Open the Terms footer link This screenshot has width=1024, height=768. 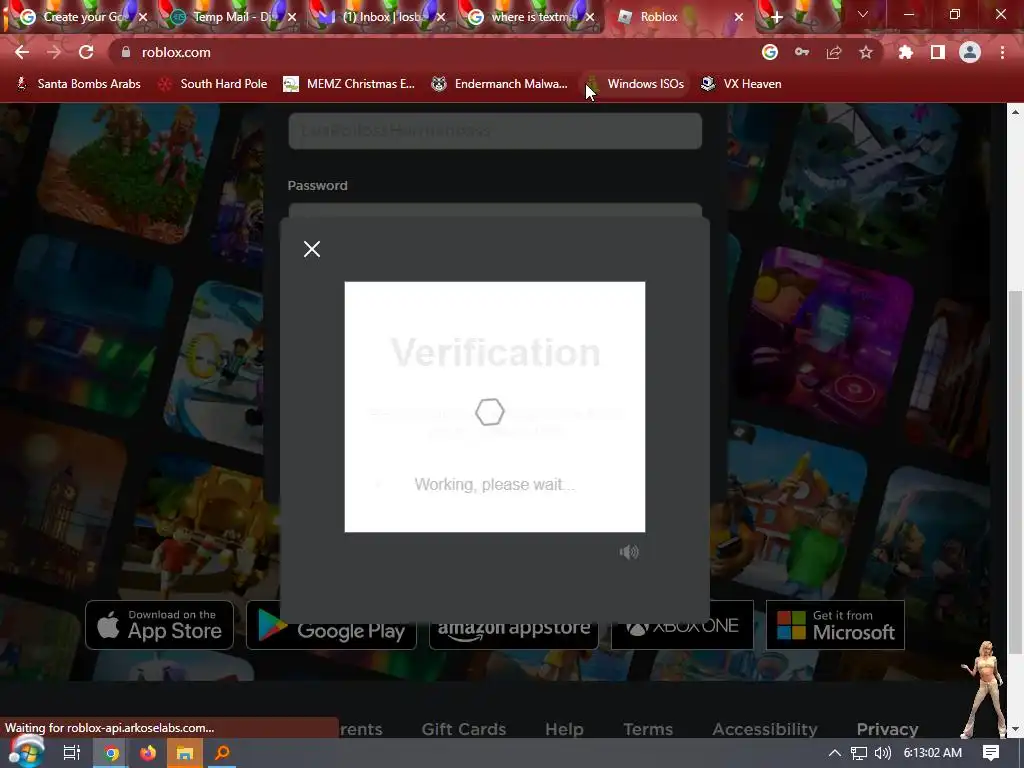648,729
